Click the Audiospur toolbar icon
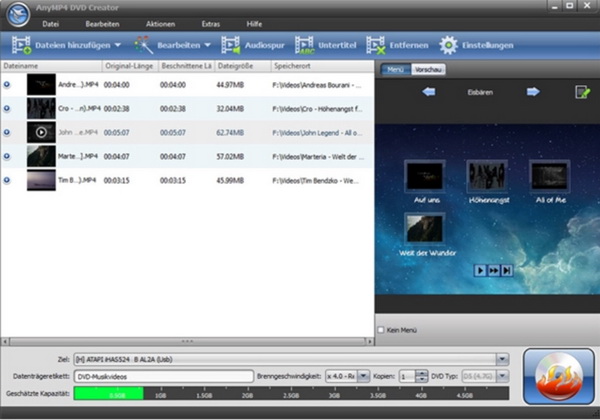Image resolution: width=600 pixels, height=420 pixels. point(232,45)
